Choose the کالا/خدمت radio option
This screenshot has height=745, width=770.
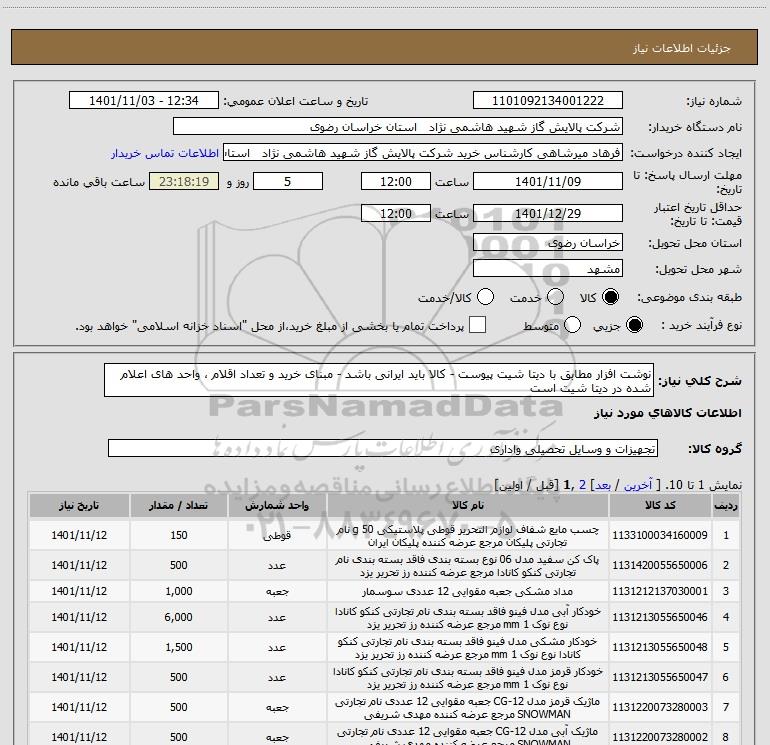coord(485,297)
